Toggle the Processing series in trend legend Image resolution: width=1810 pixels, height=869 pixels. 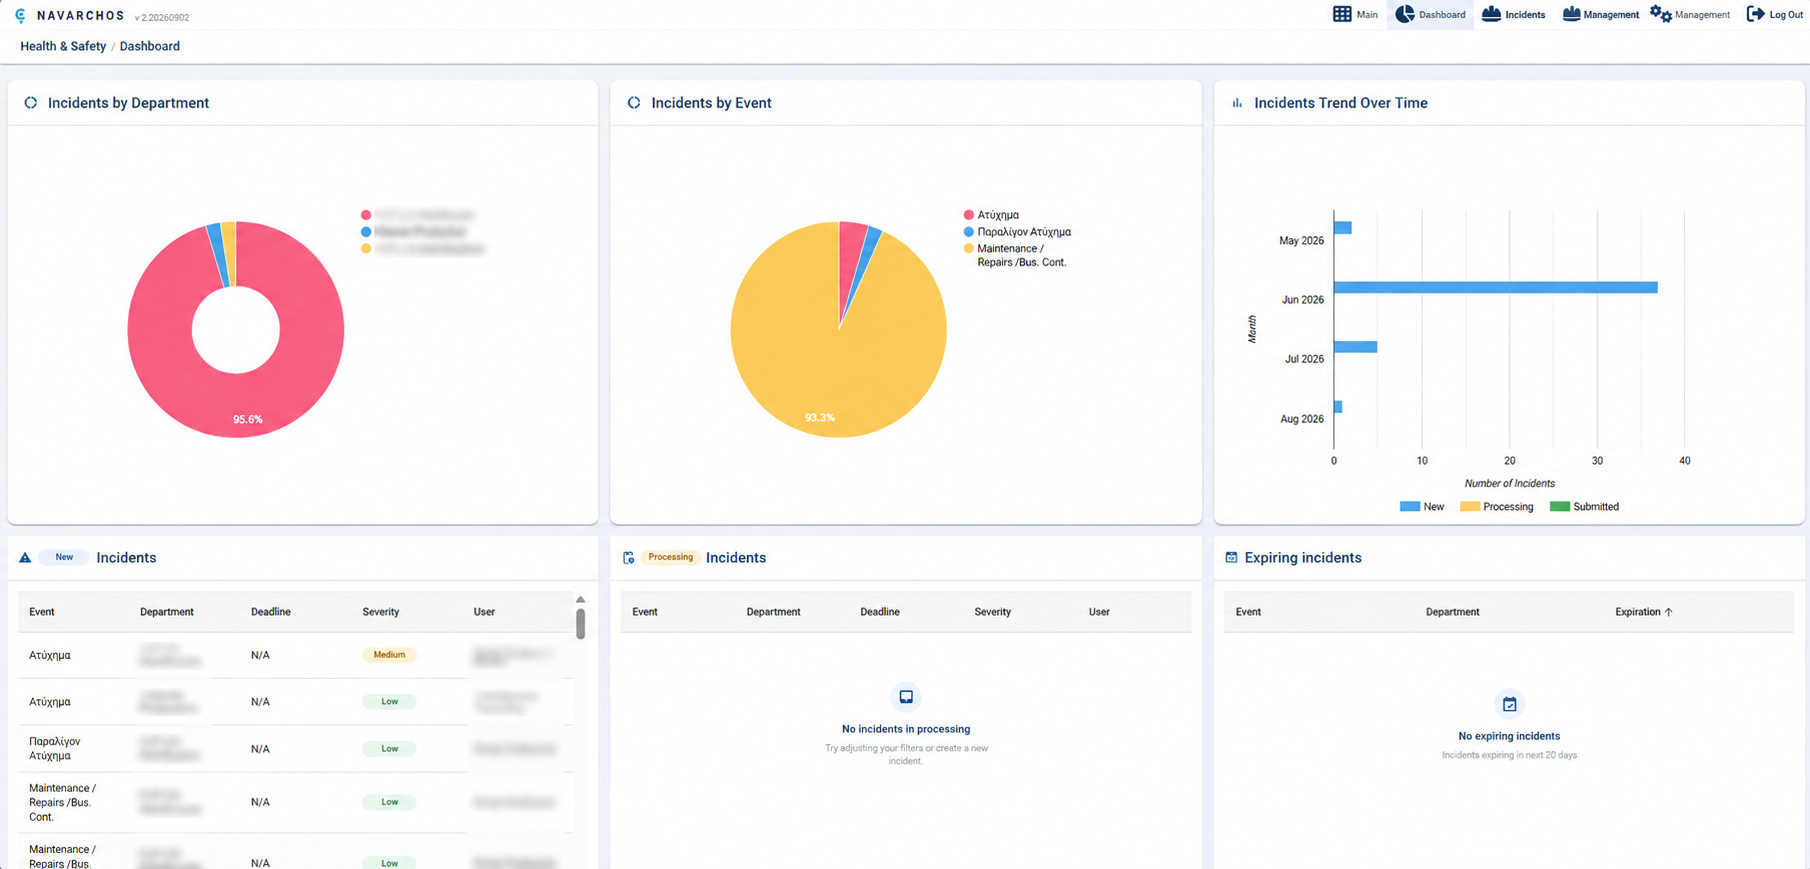click(x=1496, y=507)
